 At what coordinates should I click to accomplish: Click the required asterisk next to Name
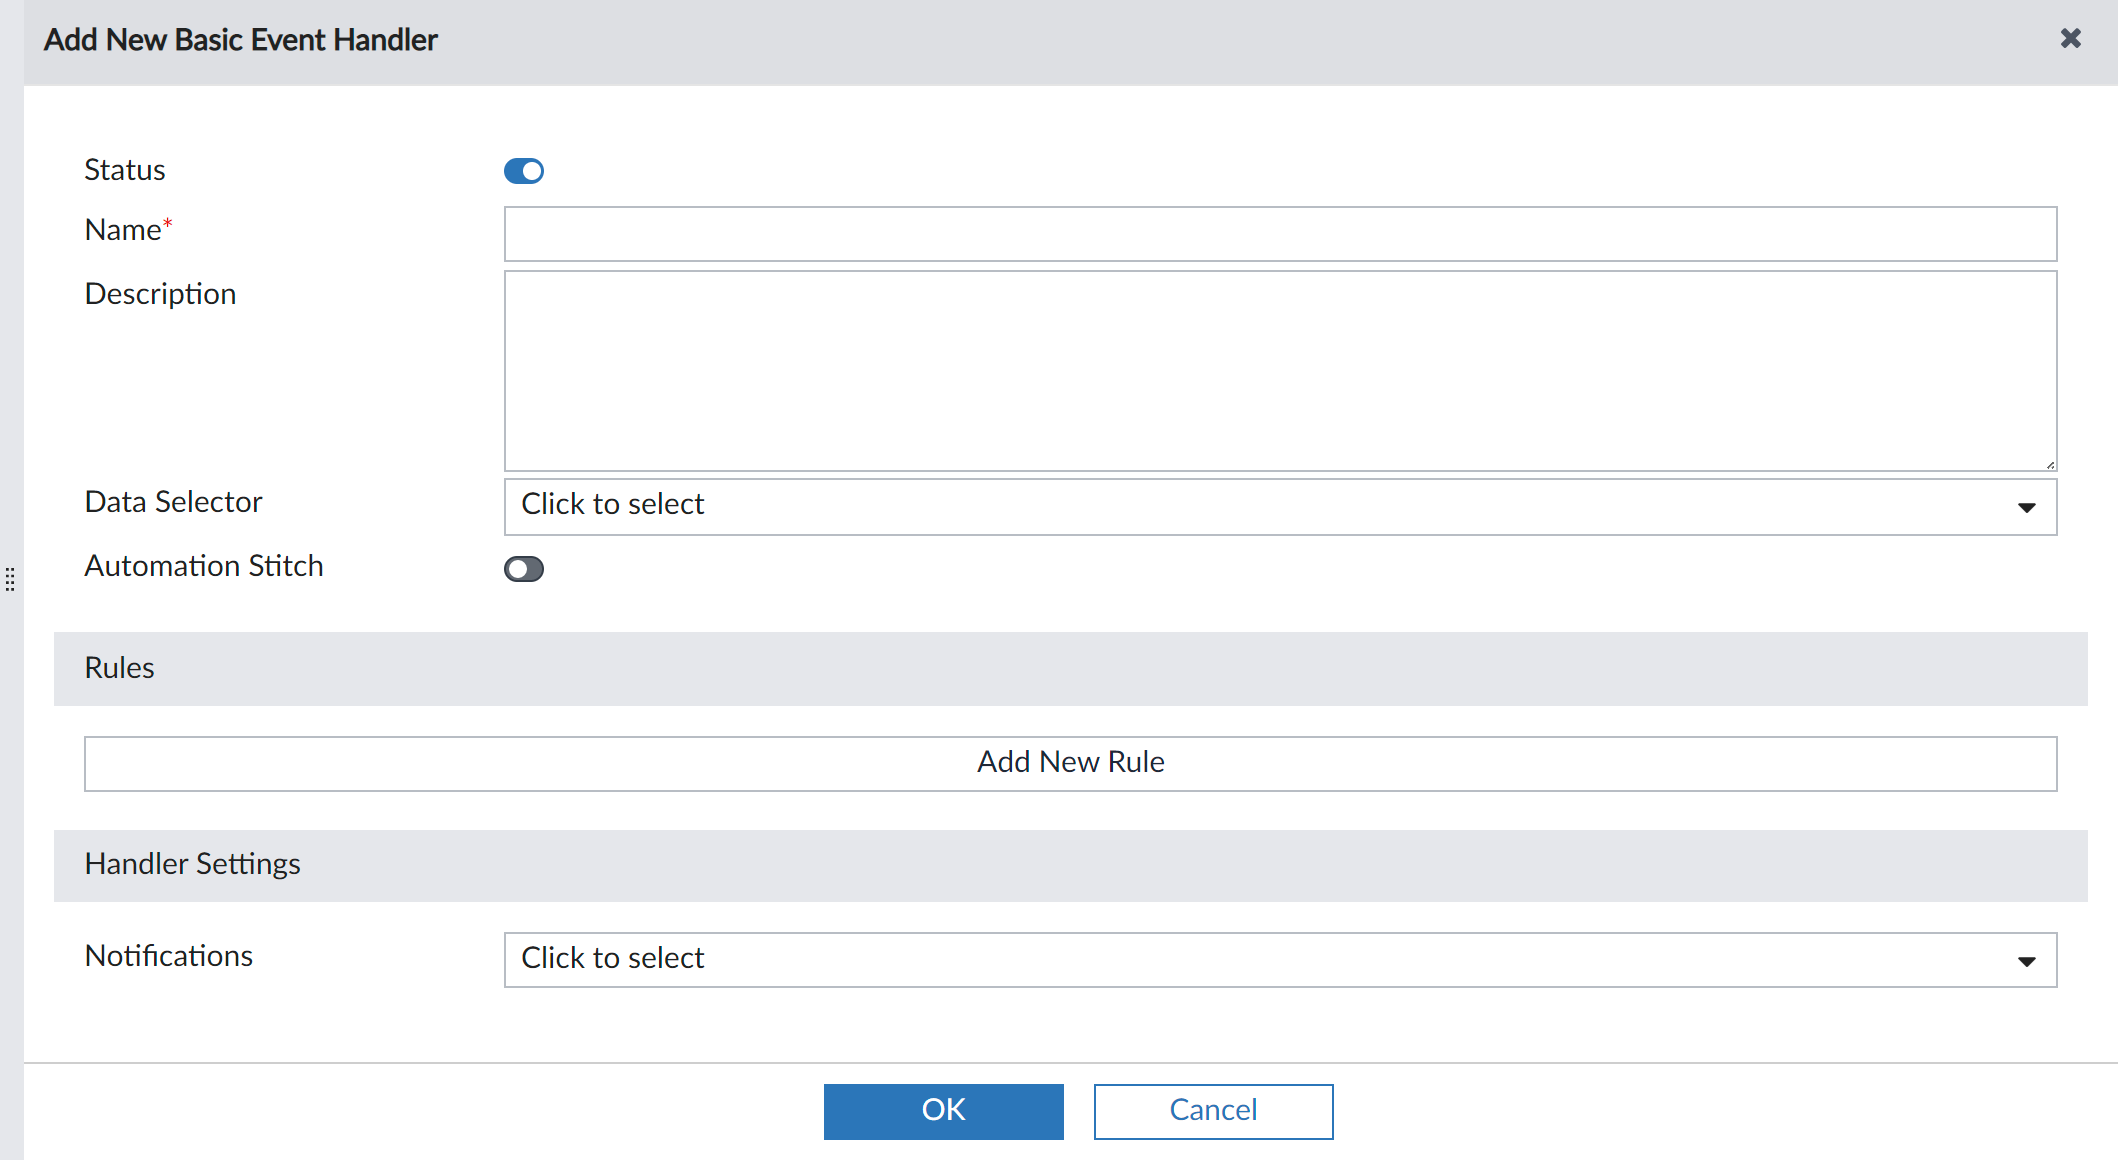pyautogui.click(x=168, y=222)
